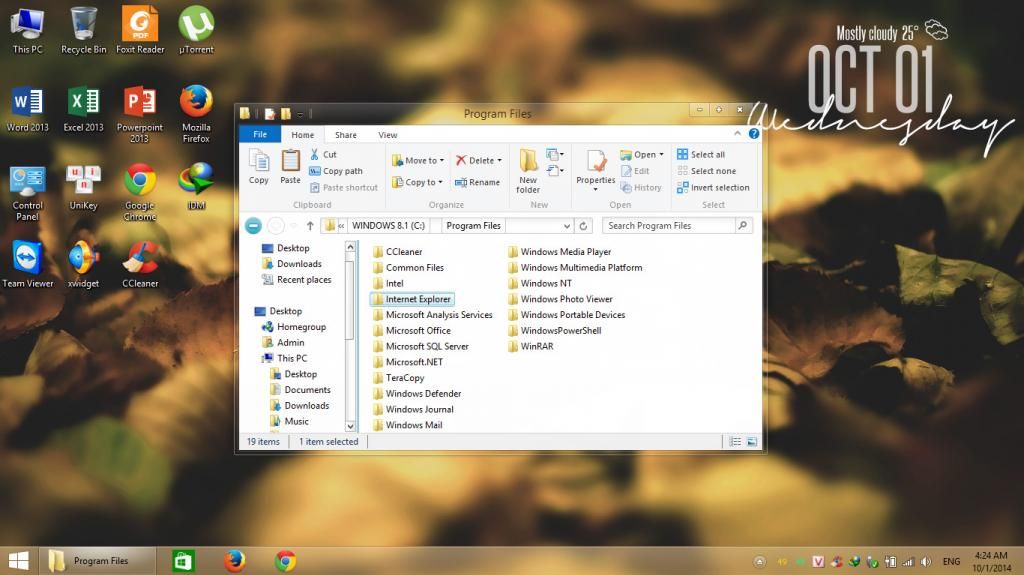Viewport: 1024px width, 575px height.
Task: Open Store app on taskbar
Action: click(x=184, y=561)
